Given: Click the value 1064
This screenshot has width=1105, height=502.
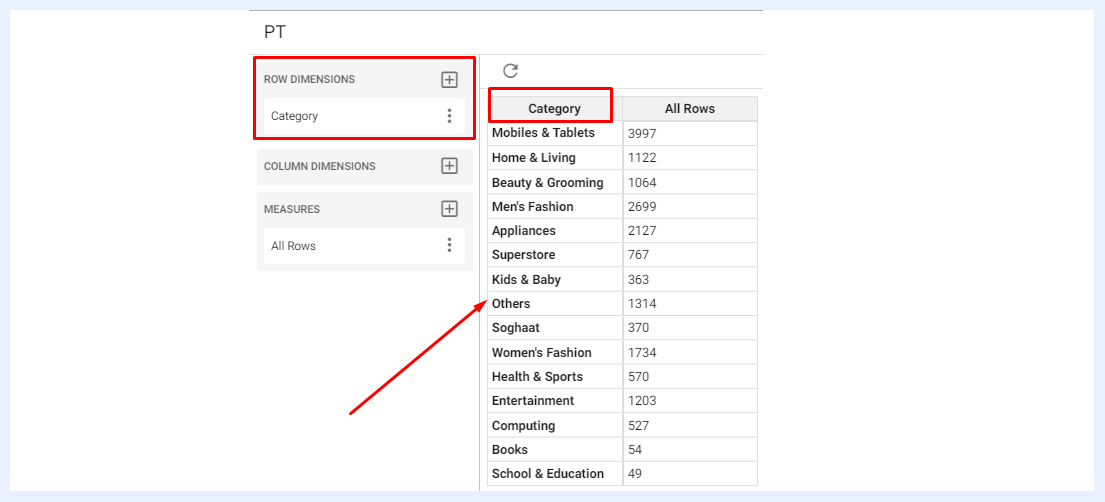Looking at the screenshot, I should coord(642,183).
